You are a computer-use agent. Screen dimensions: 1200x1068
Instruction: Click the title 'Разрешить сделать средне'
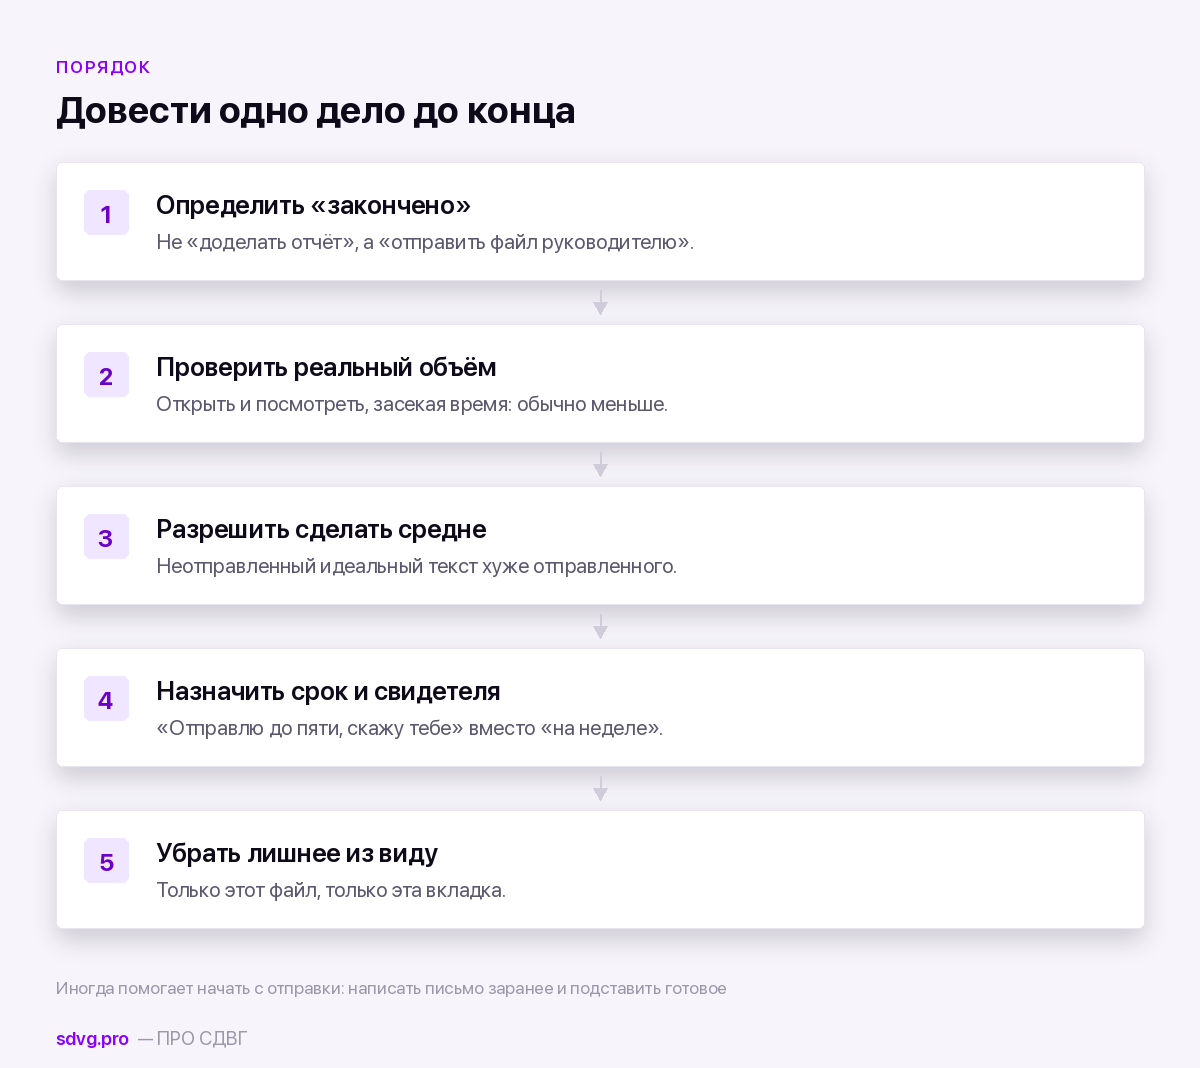coord(321,529)
